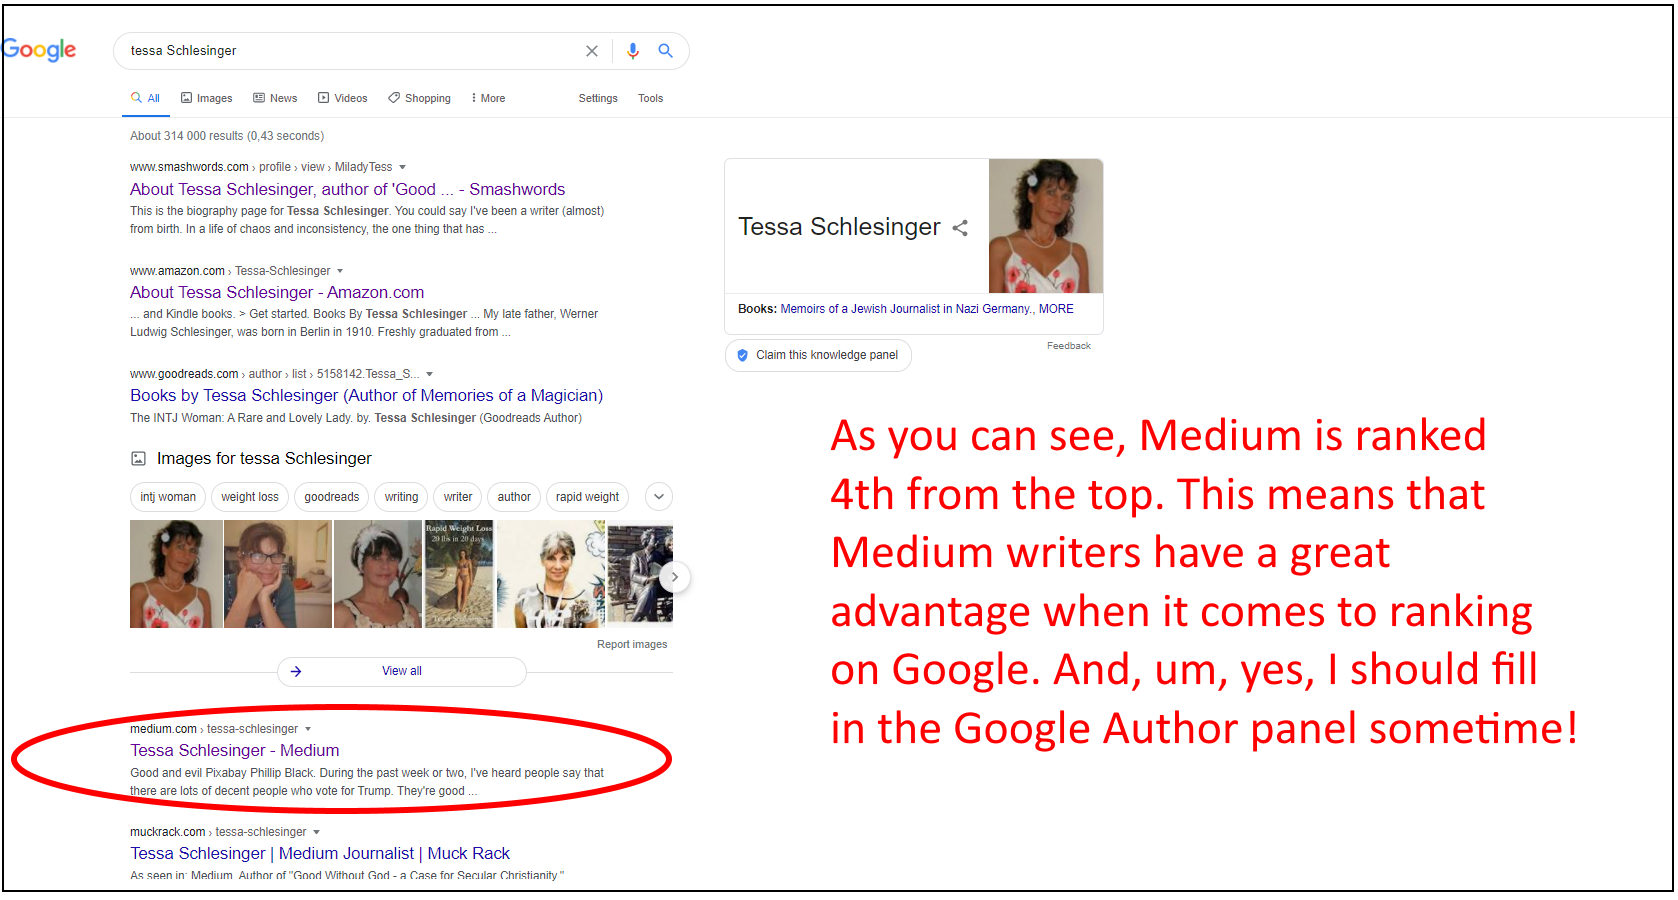
Task: Expand the Smashwords result options arrow
Action: pyautogui.click(x=403, y=167)
